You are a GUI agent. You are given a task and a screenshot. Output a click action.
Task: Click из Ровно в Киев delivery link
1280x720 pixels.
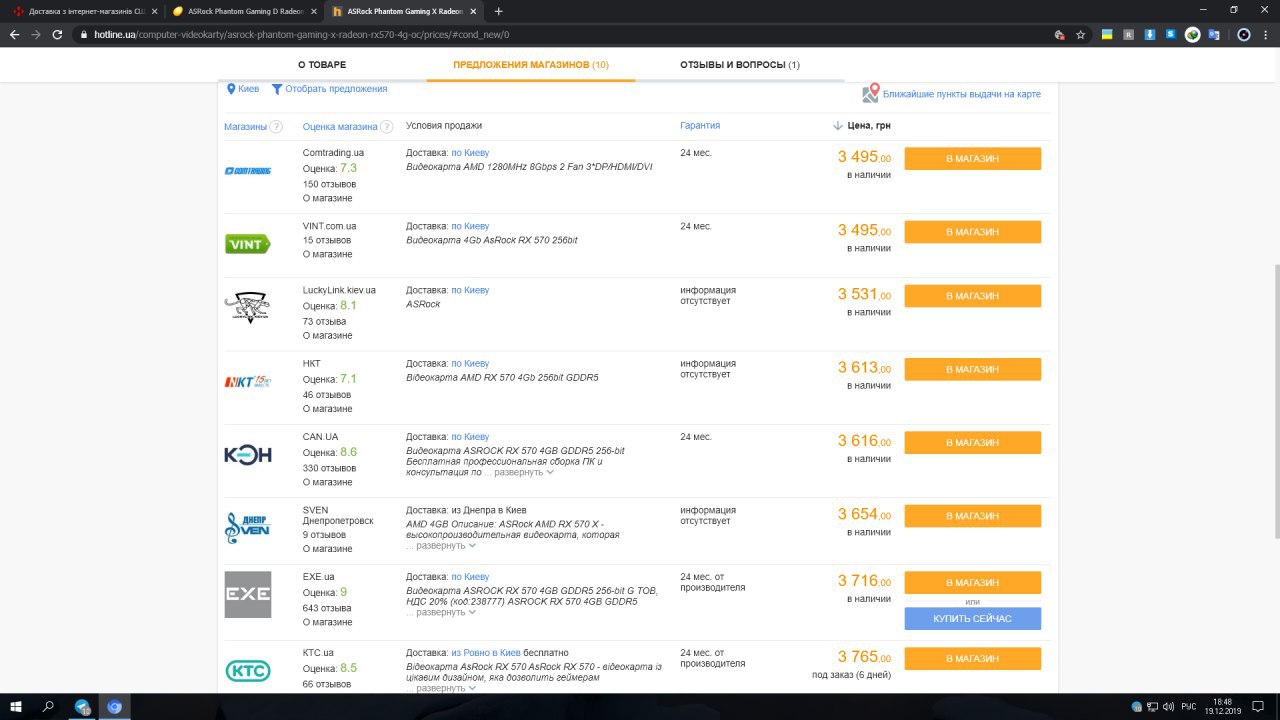pos(485,653)
